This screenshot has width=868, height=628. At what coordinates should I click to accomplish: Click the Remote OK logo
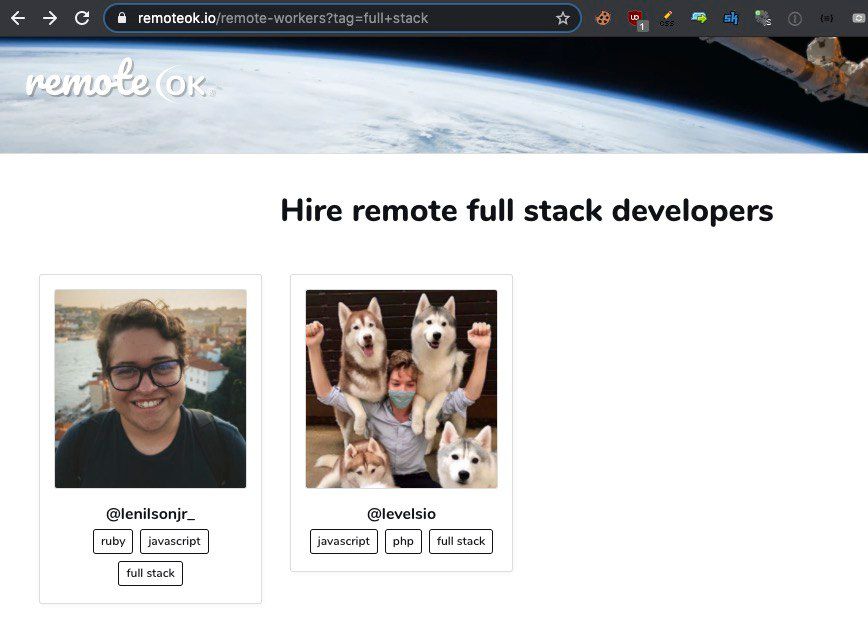pos(119,81)
